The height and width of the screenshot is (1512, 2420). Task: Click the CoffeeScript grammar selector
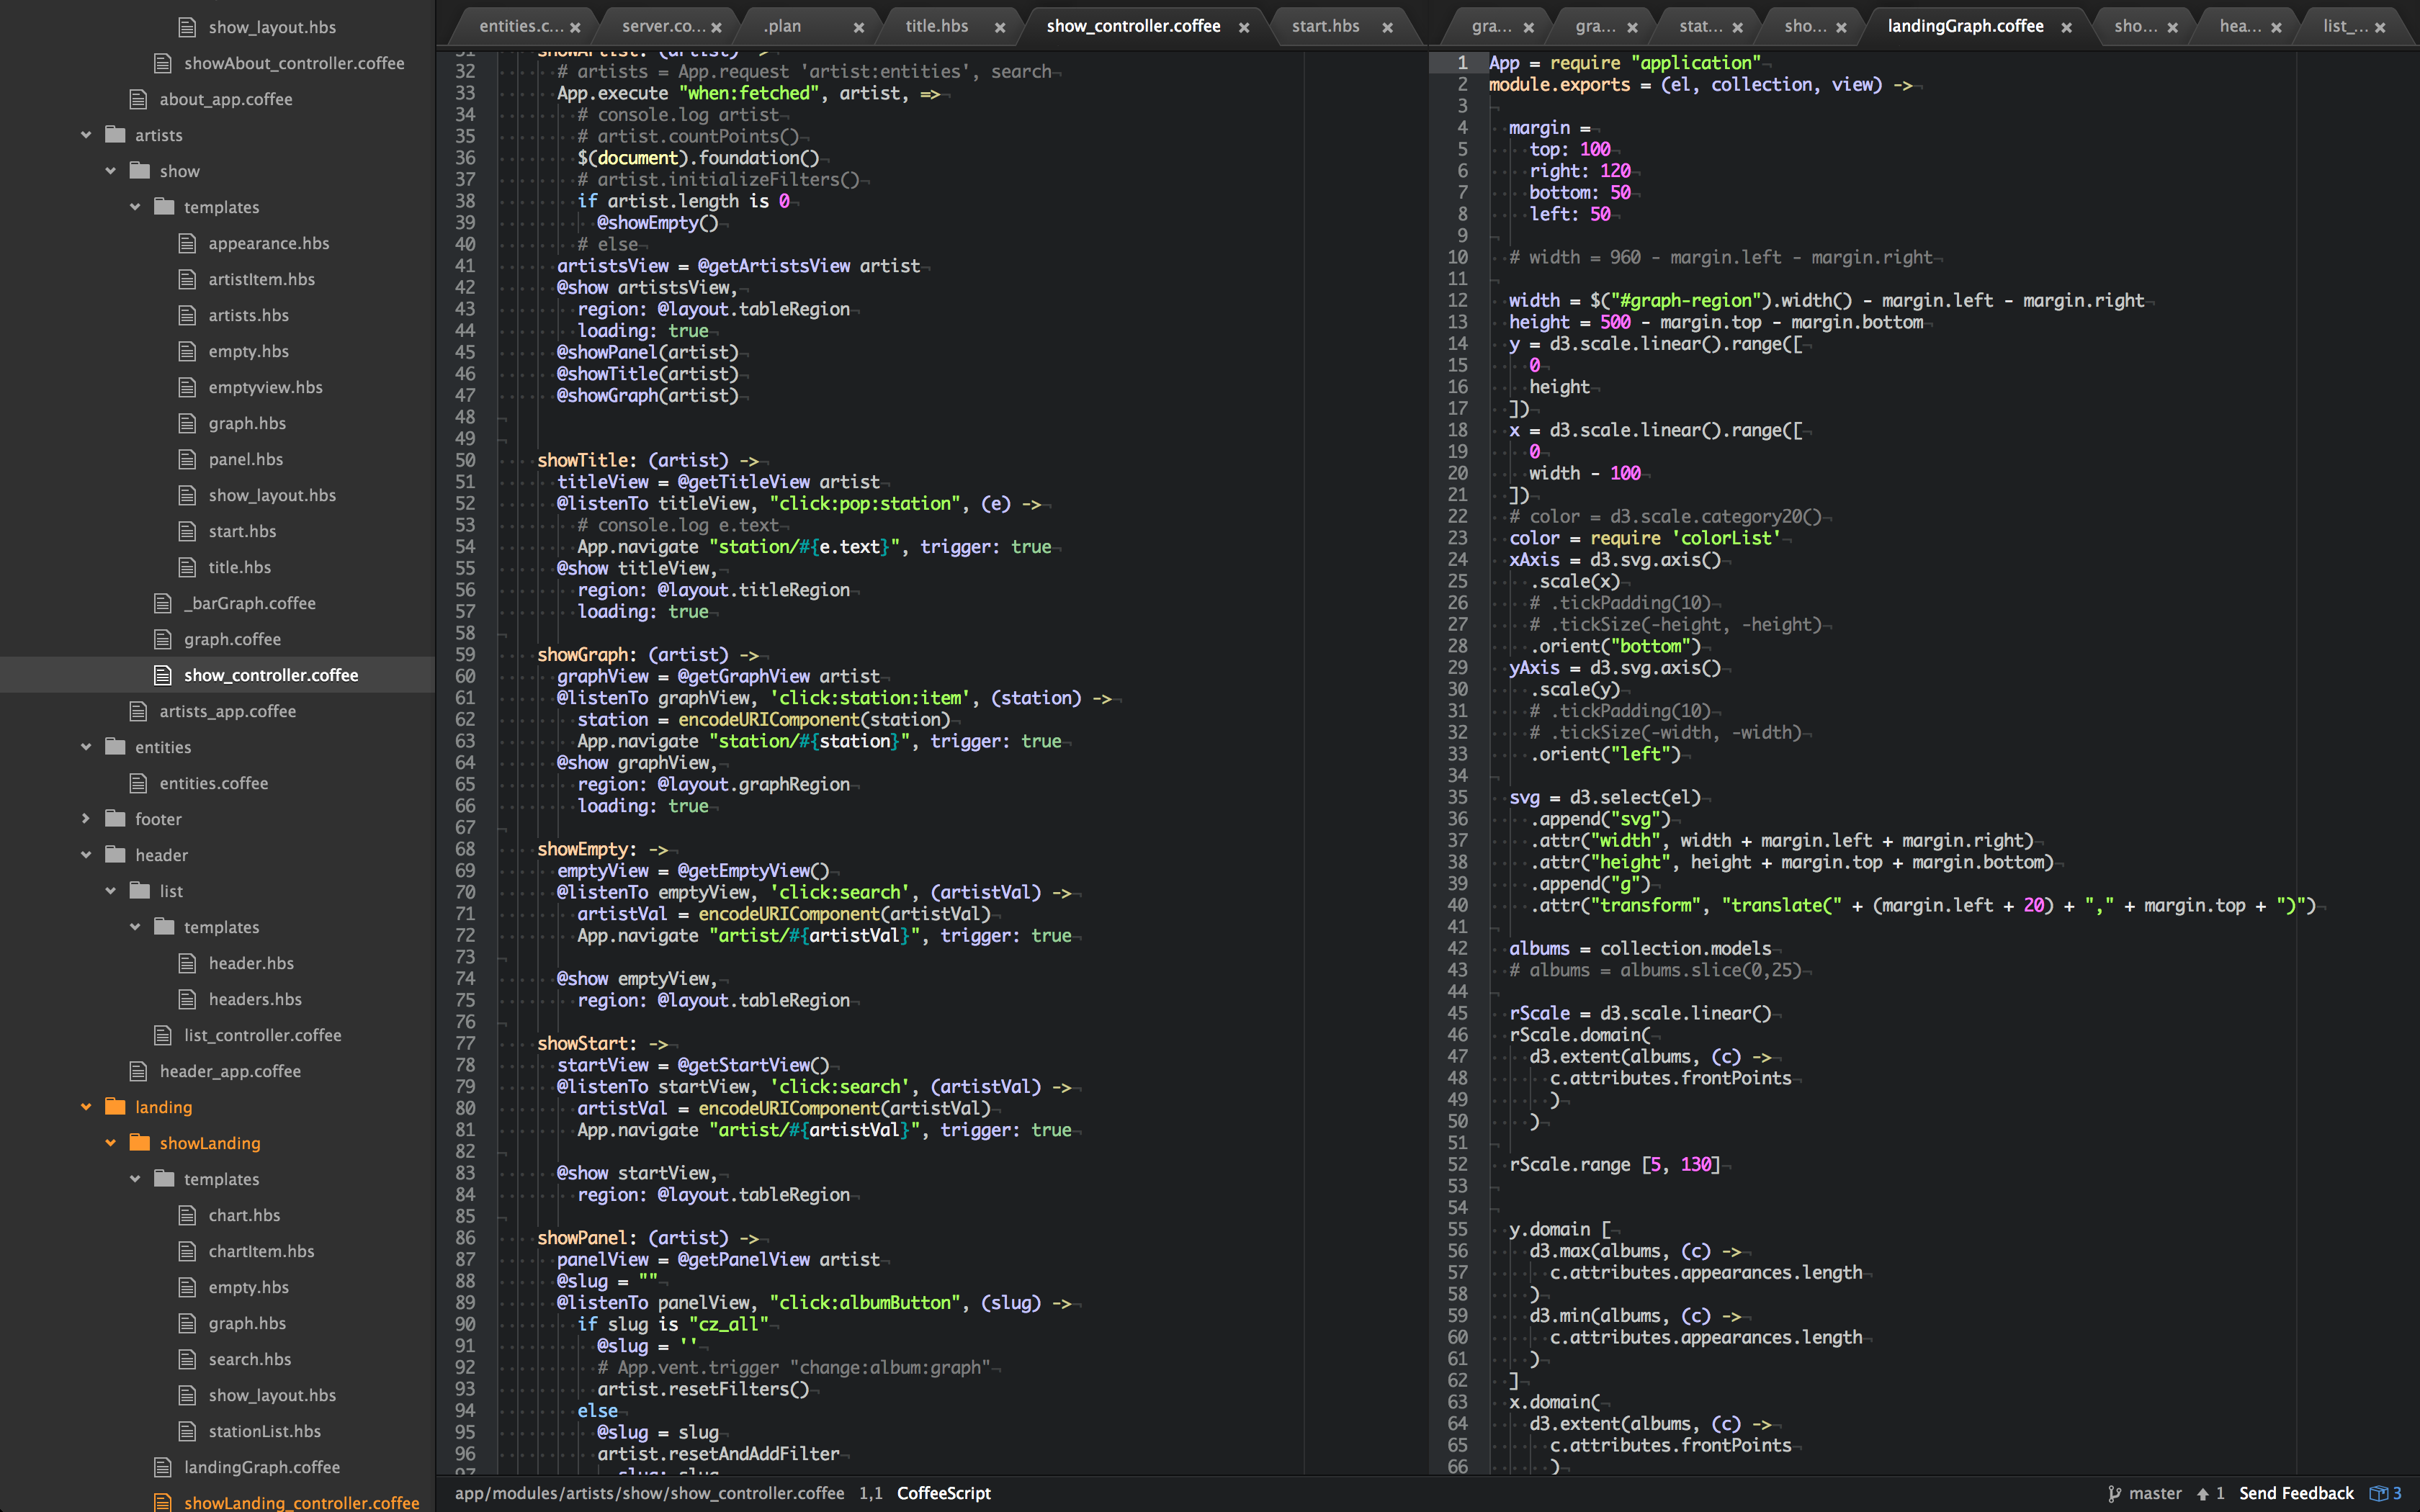943,1493
